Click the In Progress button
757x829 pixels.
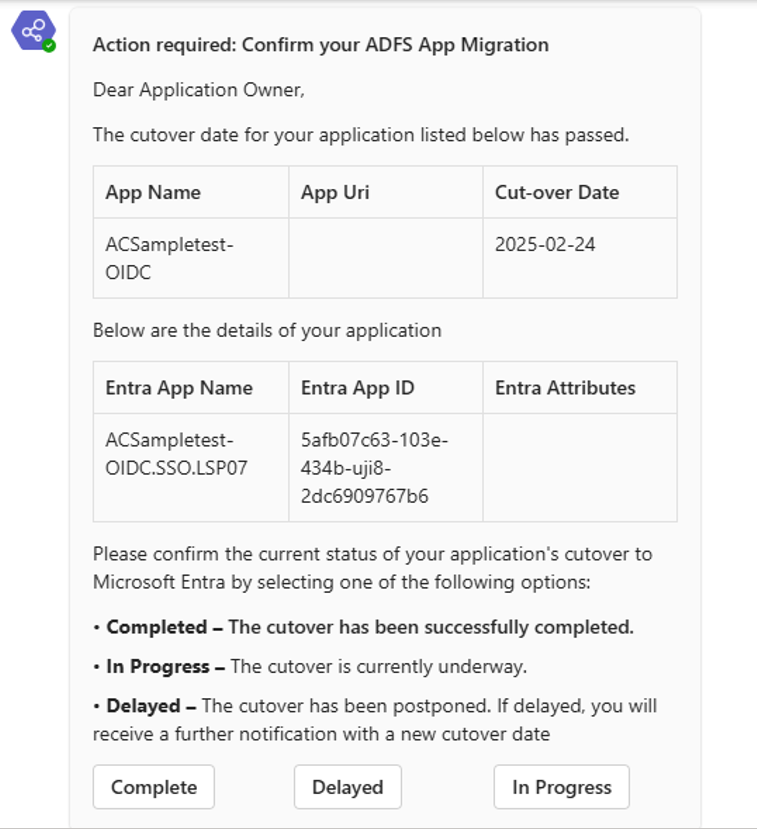(562, 787)
